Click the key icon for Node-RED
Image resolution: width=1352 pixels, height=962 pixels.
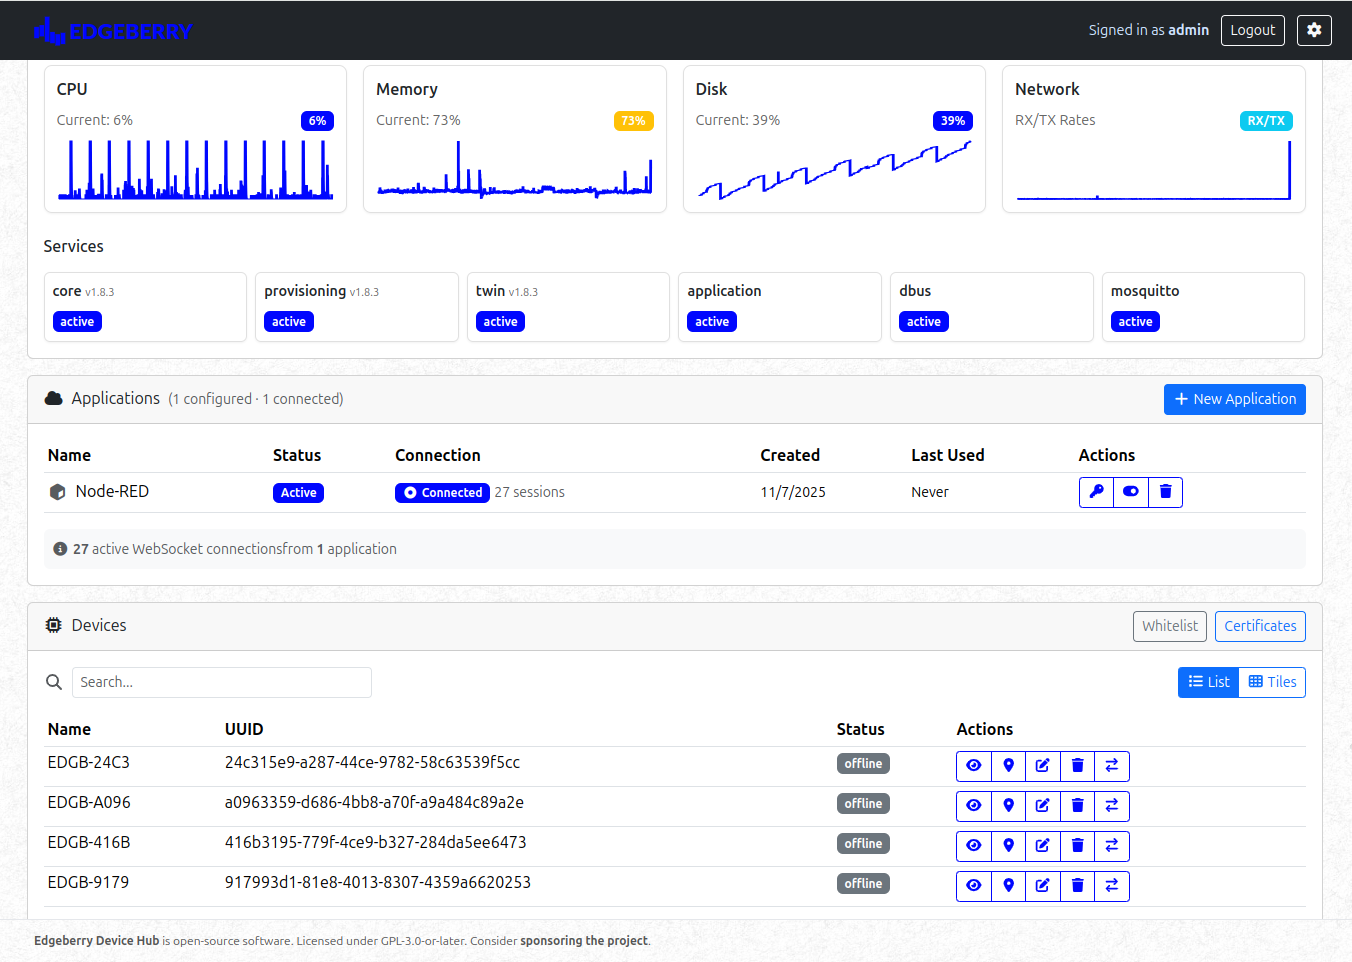coord(1096,492)
